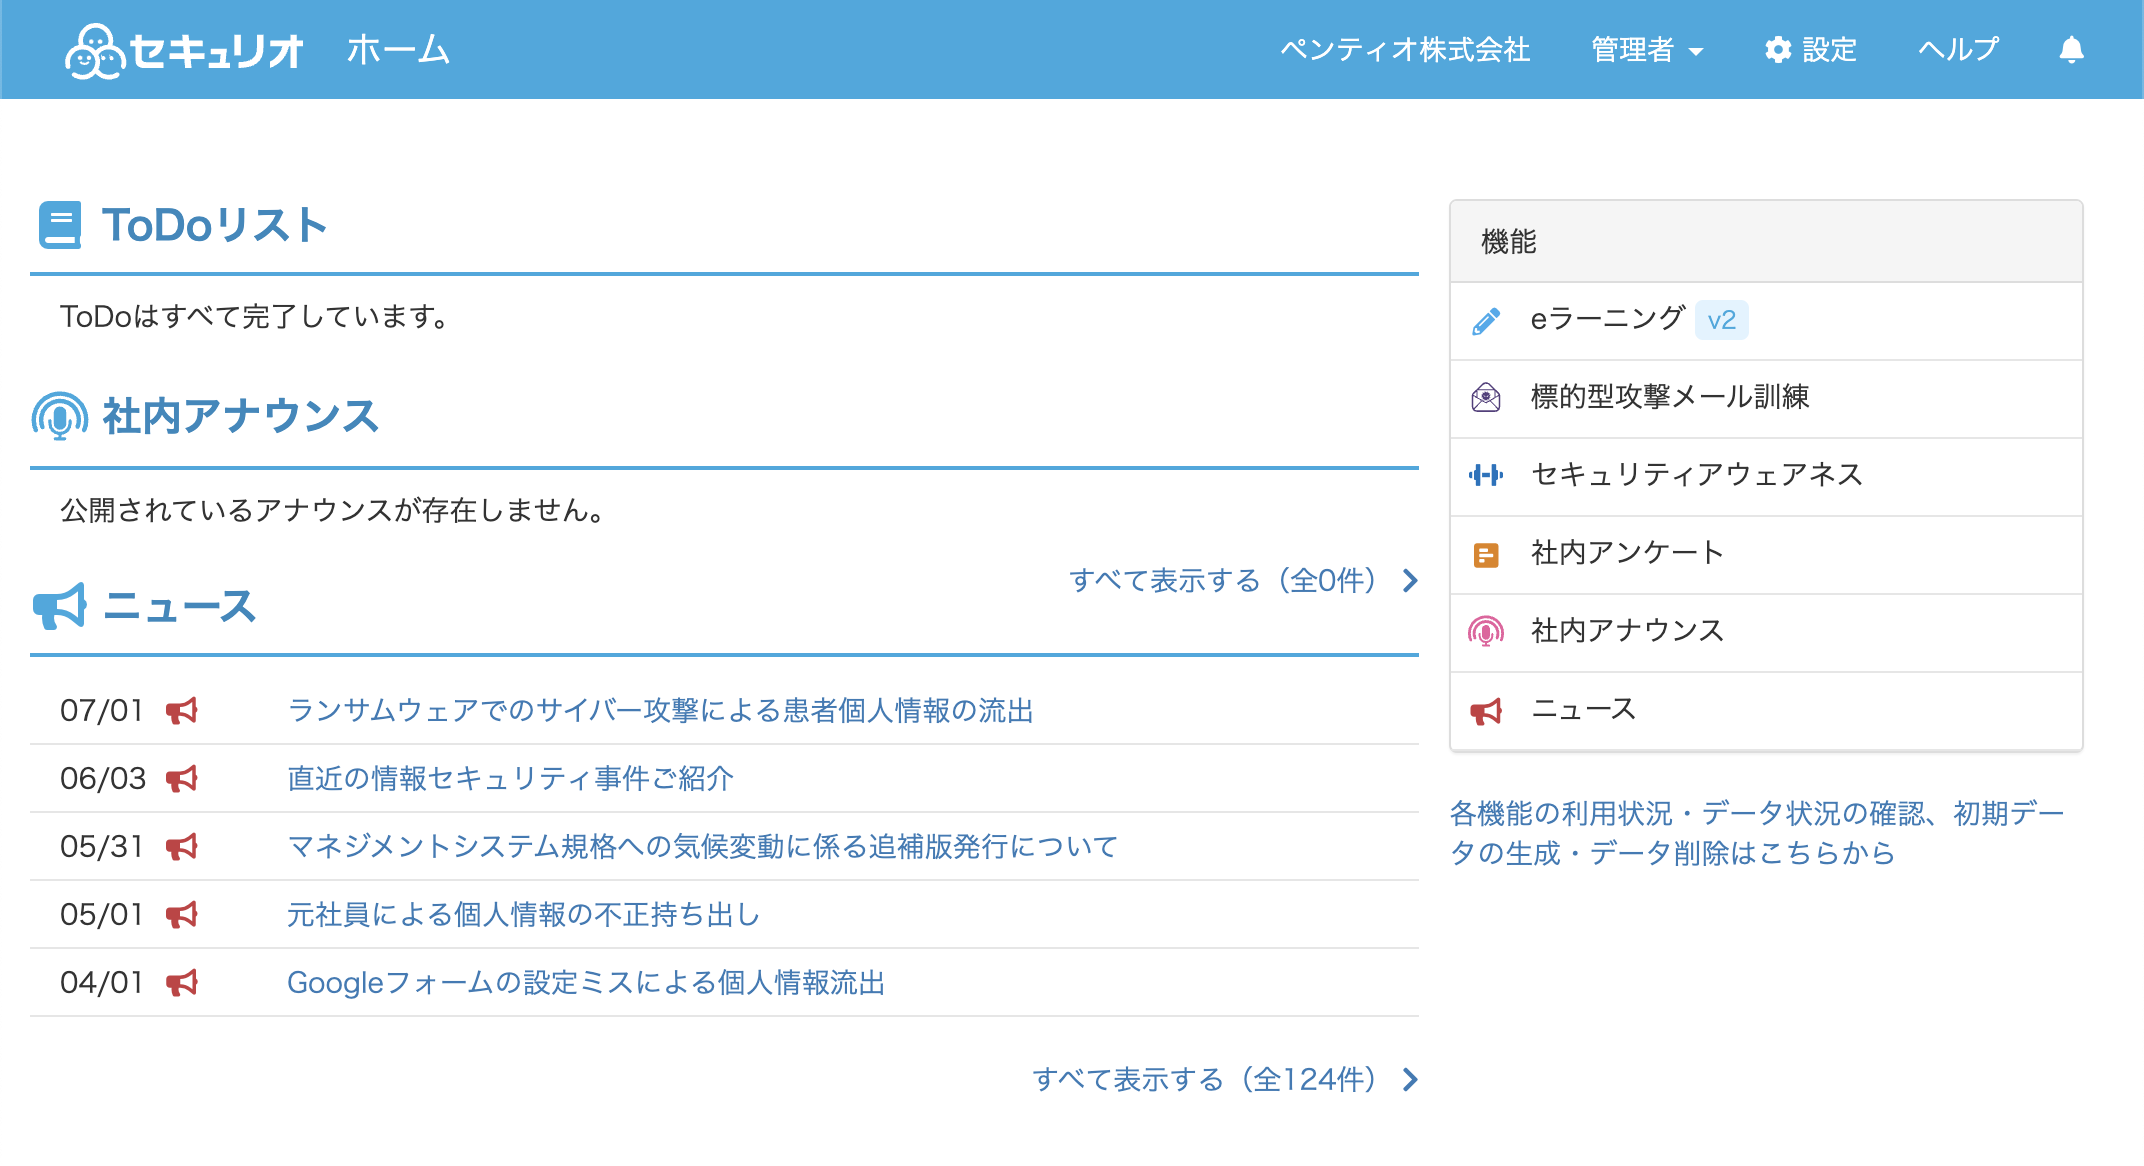The image size is (2144, 1166).
Task: Click the 04/01 date text
Action: 101,983
